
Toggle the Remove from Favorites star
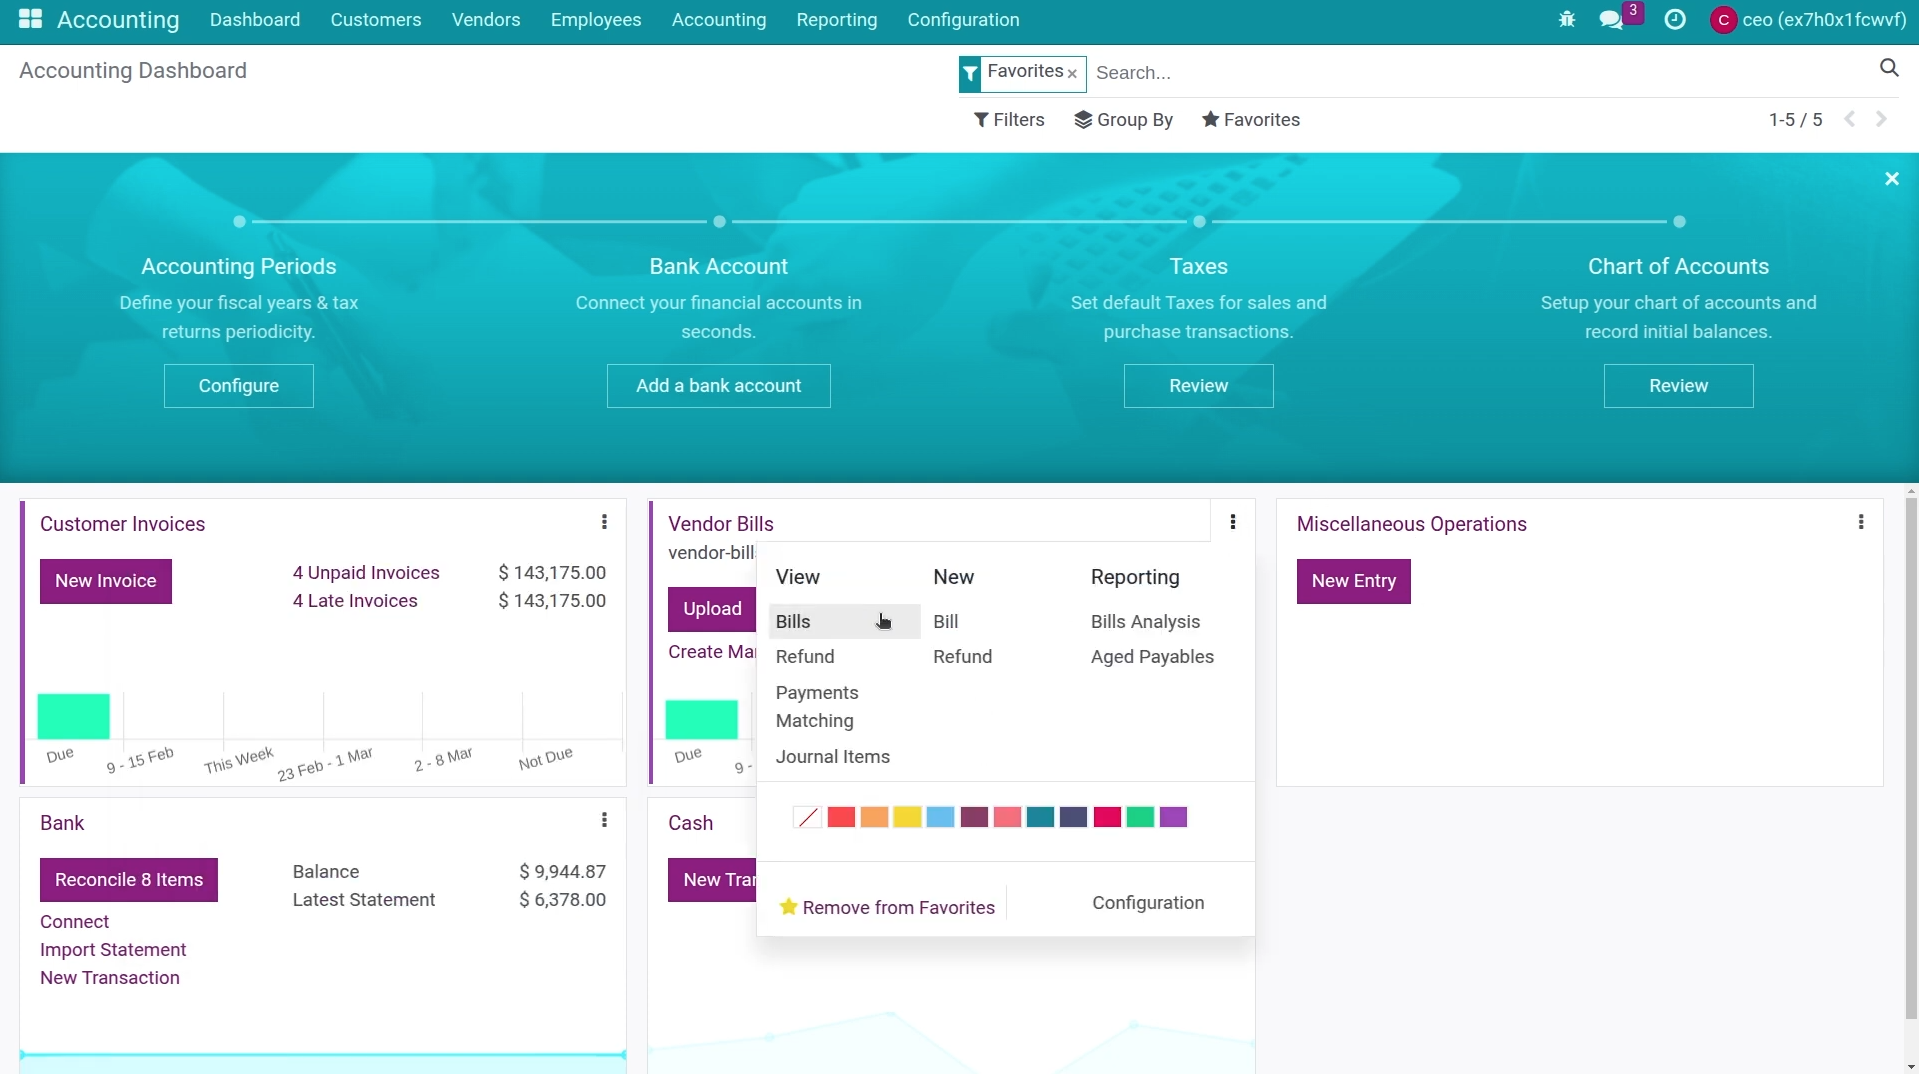[789, 907]
